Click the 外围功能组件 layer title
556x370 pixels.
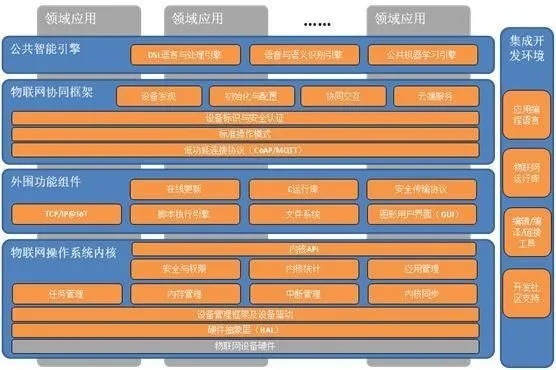click(x=45, y=182)
